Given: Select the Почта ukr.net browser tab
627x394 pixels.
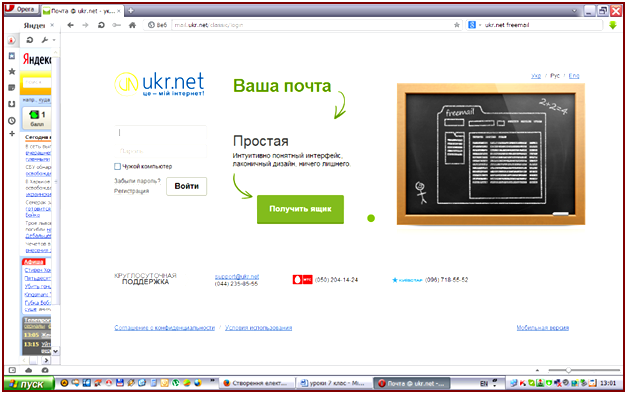Looking at the screenshot, I should 82,11.
